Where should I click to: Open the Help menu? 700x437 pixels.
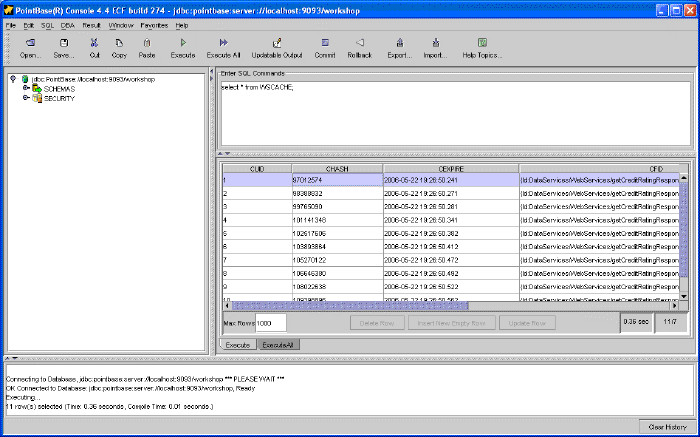(182, 25)
